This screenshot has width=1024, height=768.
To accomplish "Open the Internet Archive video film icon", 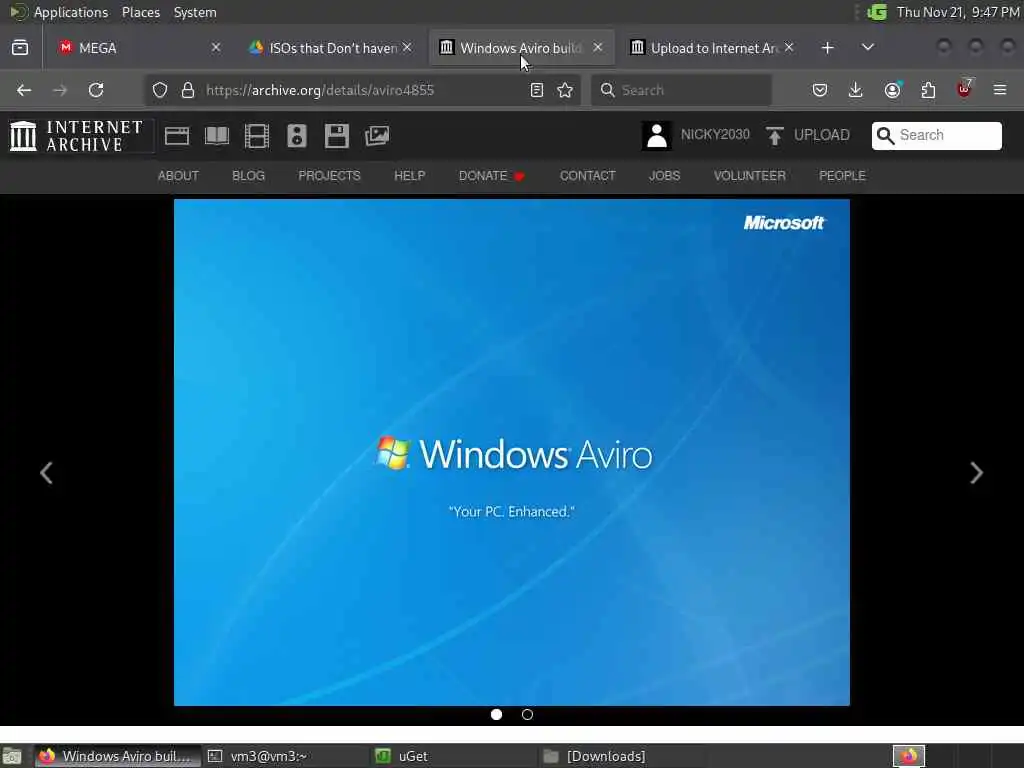I will pos(257,136).
